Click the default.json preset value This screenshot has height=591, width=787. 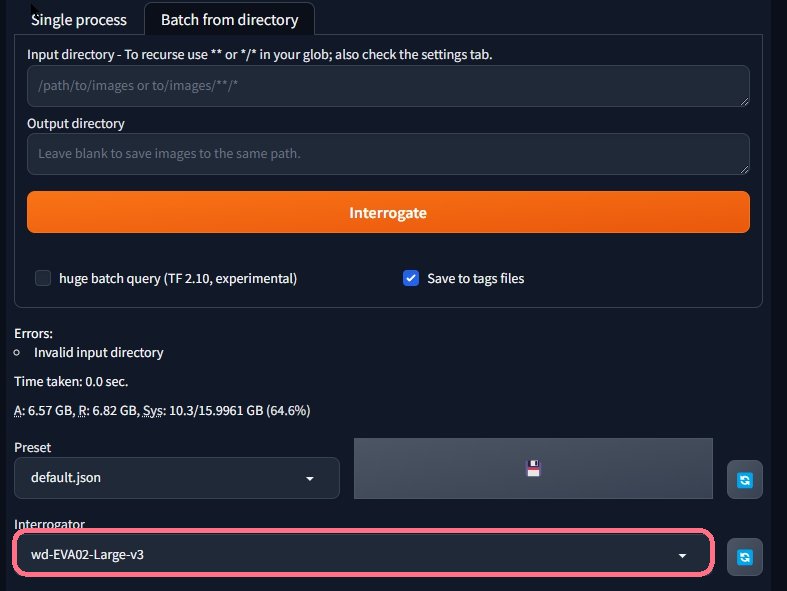[66, 478]
